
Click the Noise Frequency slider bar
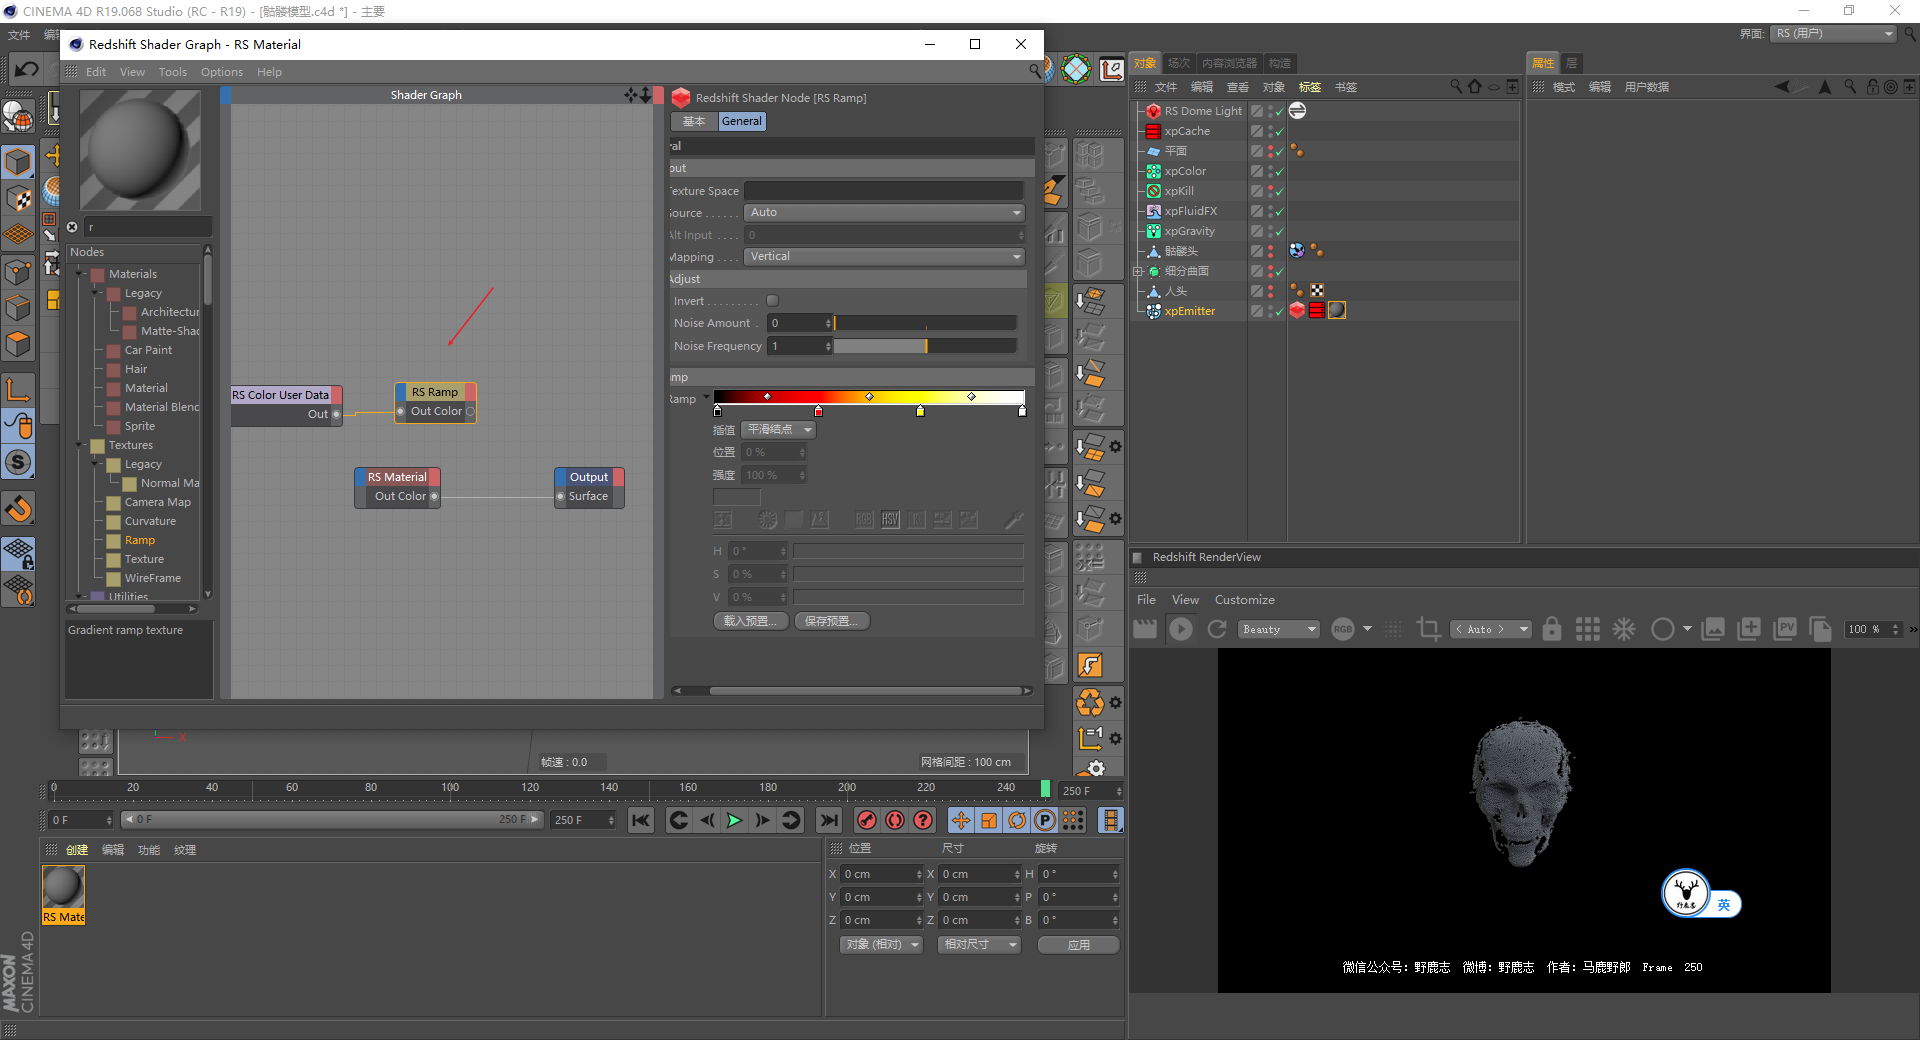pos(925,346)
